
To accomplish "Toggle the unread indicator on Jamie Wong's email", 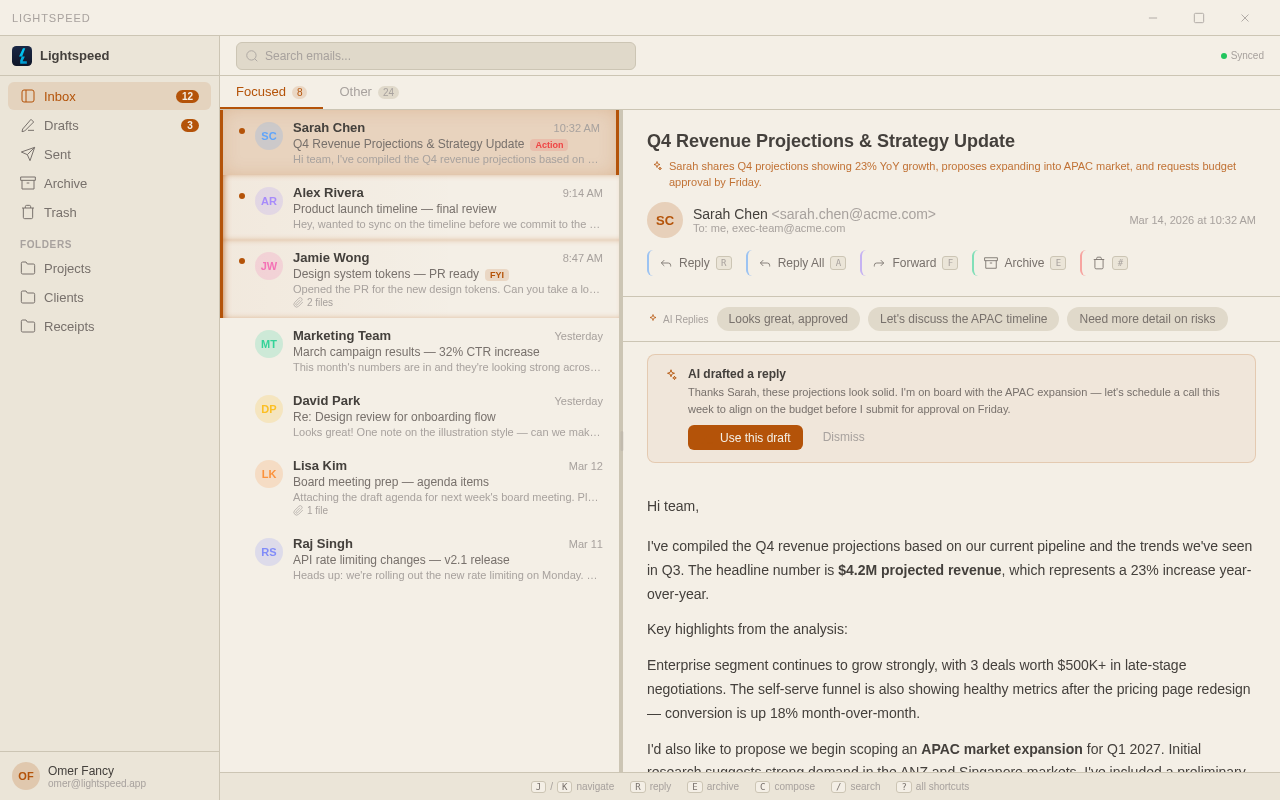I will point(241,258).
